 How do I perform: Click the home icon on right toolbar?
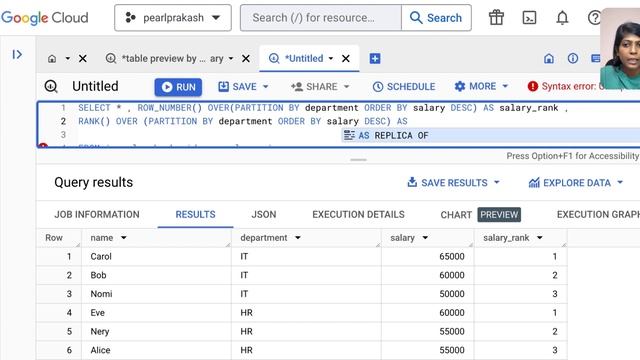point(549,58)
